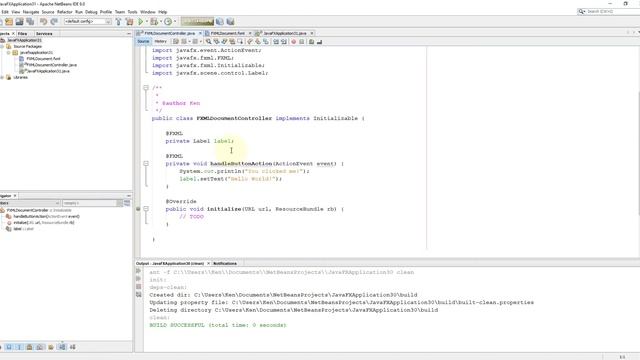This screenshot has width=640, height=360.
Task: Close the Navigator panel
Action: point(15,196)
